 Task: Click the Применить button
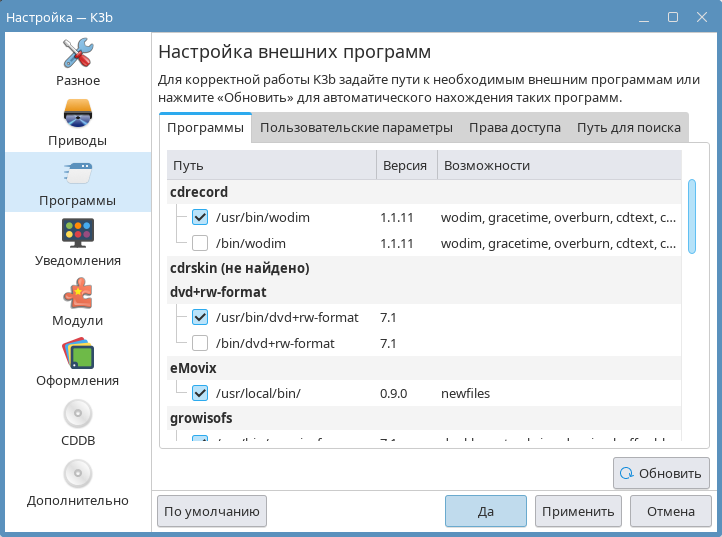577,511
